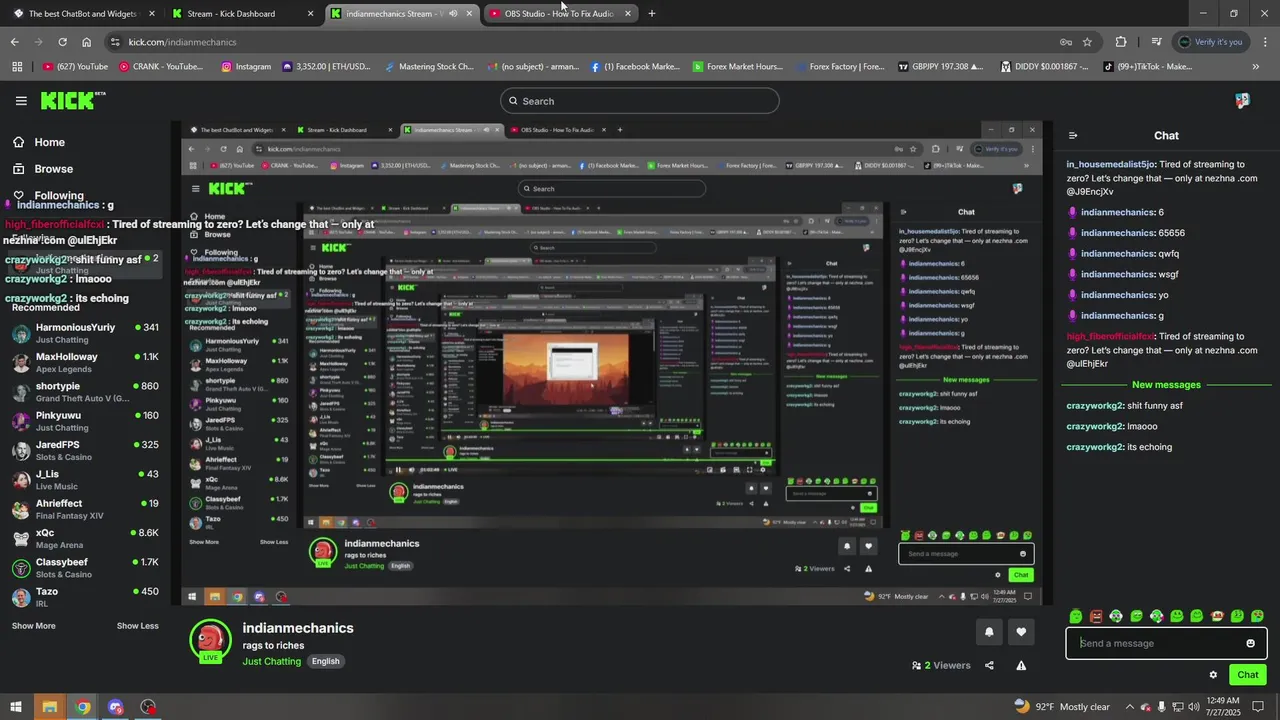Open Classybeef channel in Recommended list
The image size is (1280, 720).
[85, 568]
